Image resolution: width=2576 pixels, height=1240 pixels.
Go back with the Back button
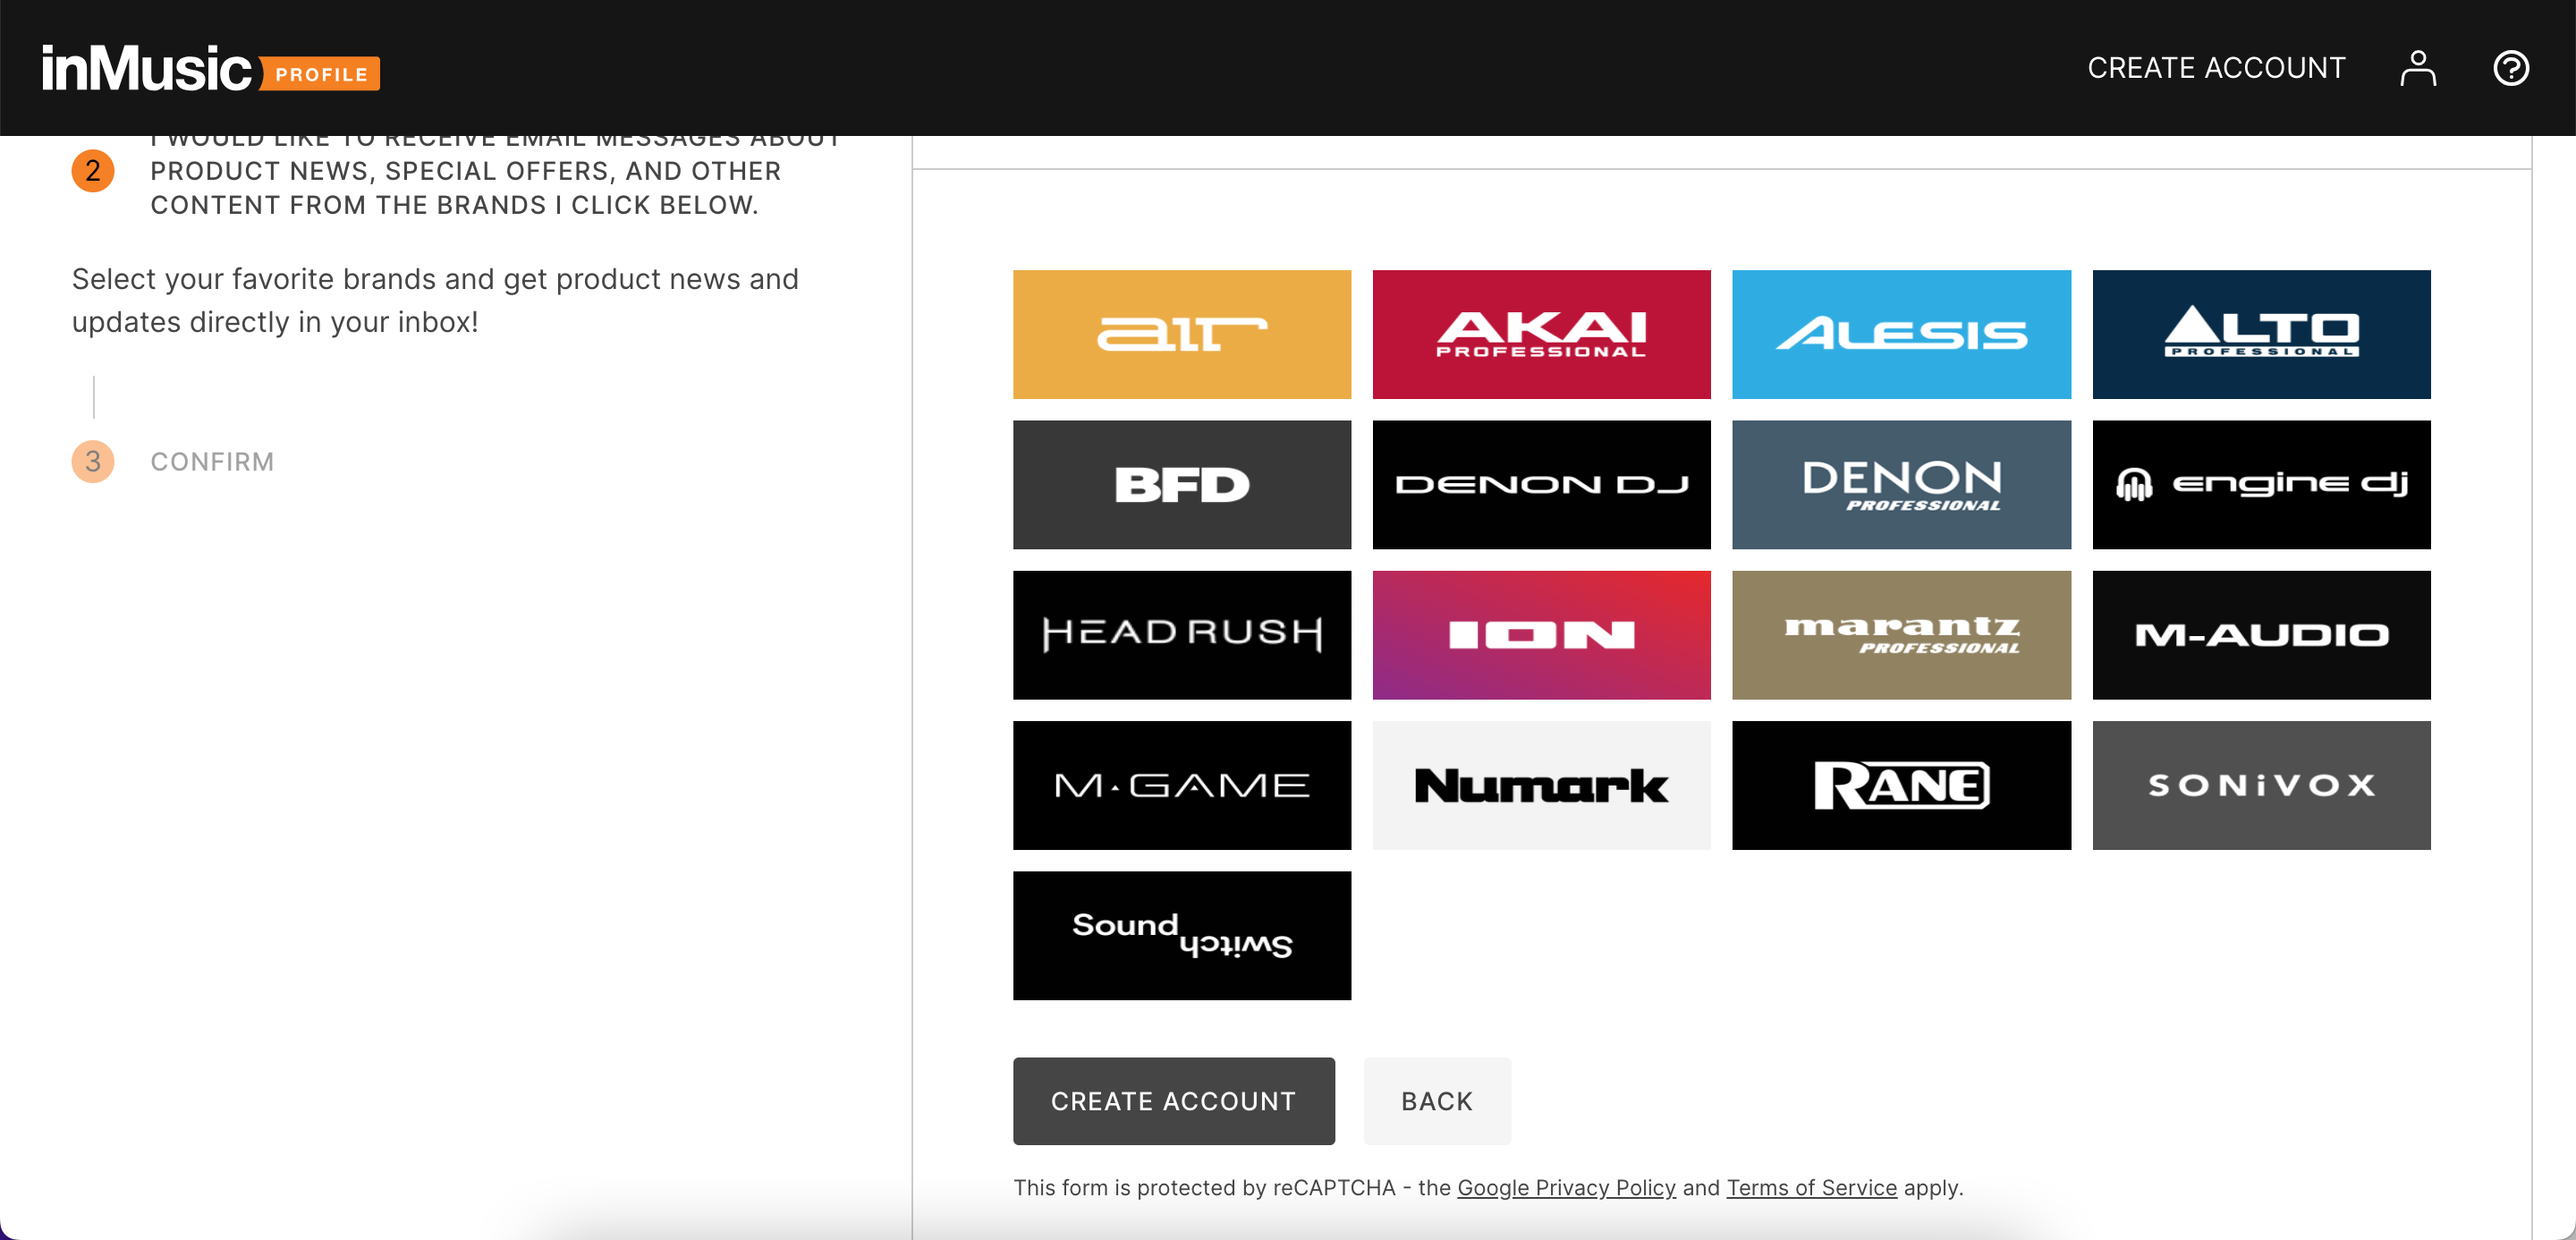(x=1437, y=1101)
